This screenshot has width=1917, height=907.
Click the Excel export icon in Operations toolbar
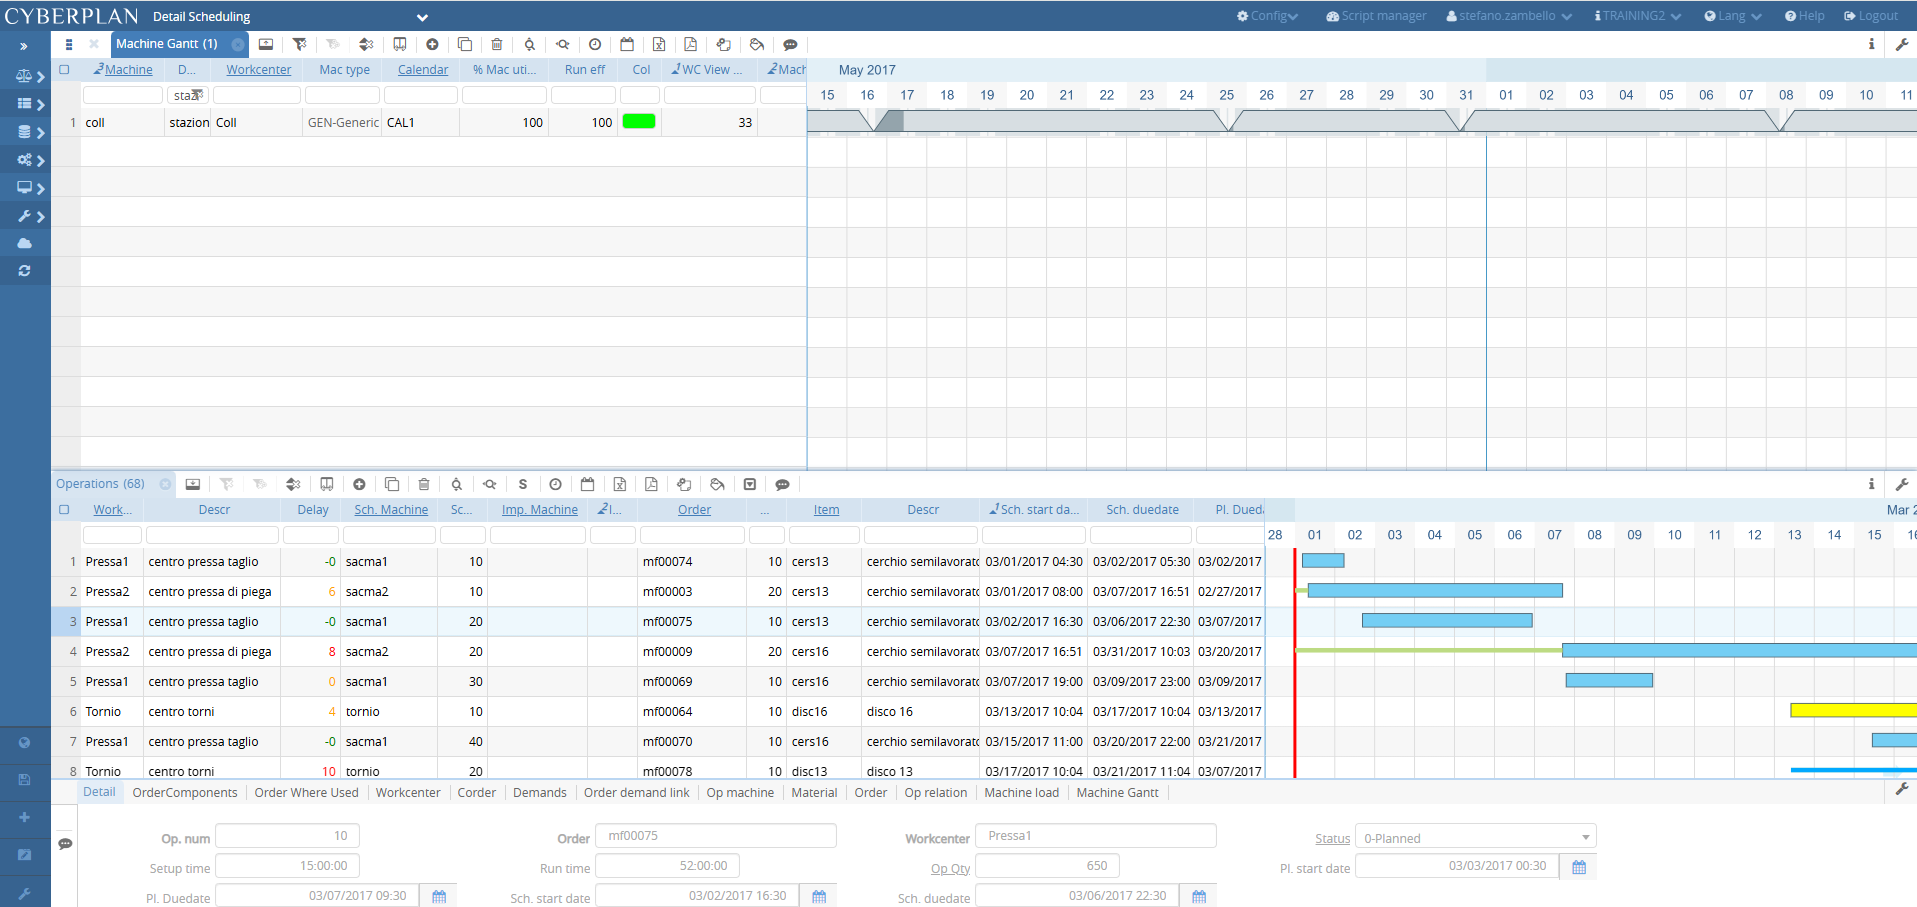pyautogui.click(x=620, y=484)
